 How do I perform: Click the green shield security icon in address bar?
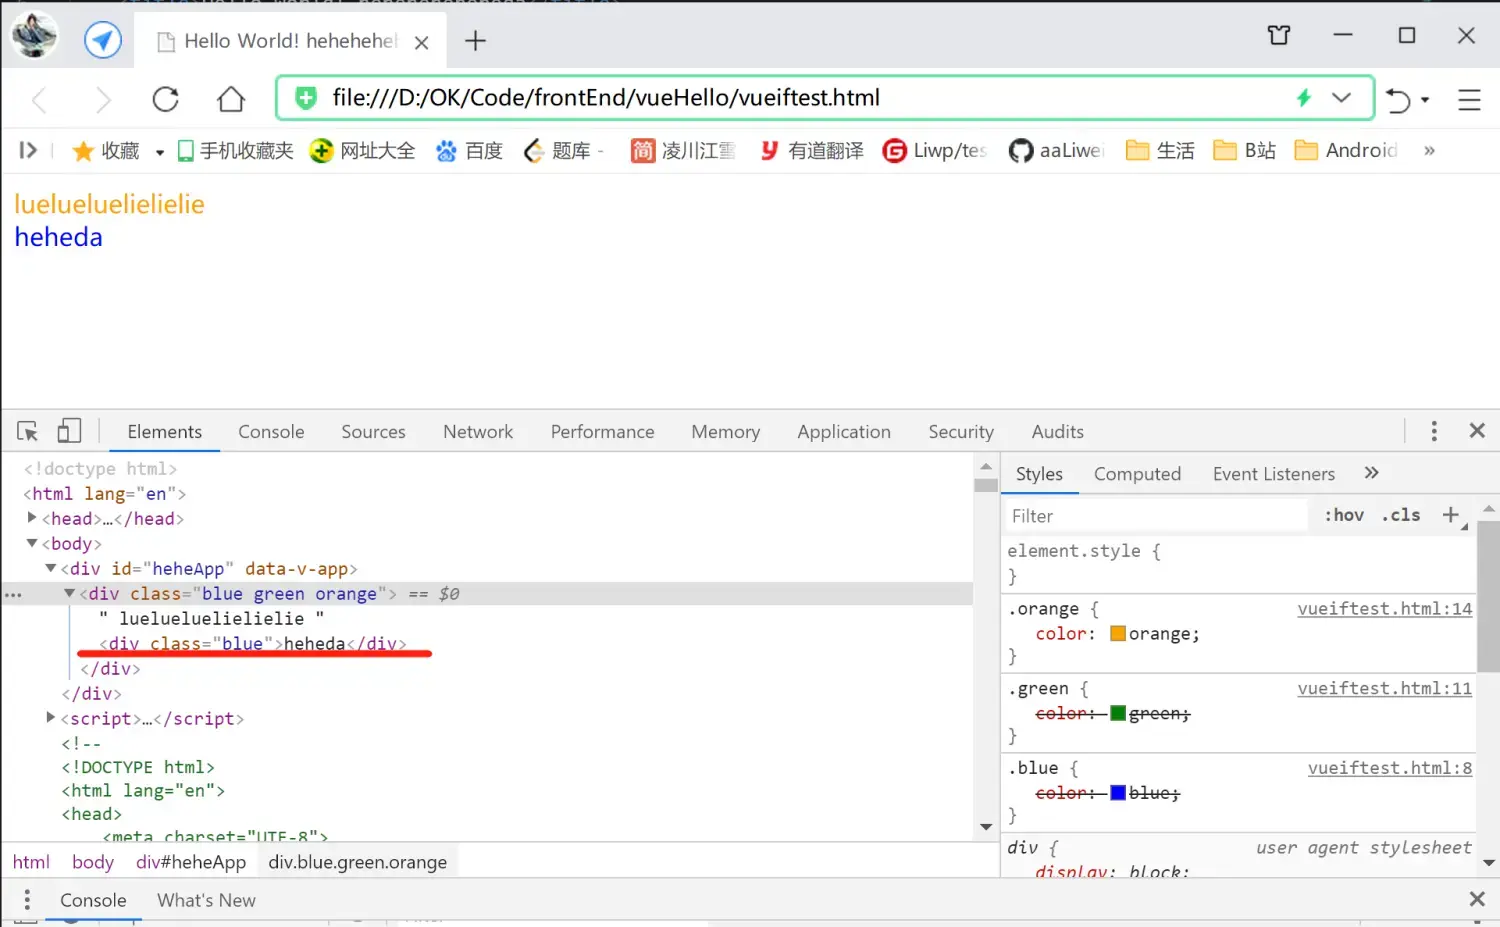point(306,98)
